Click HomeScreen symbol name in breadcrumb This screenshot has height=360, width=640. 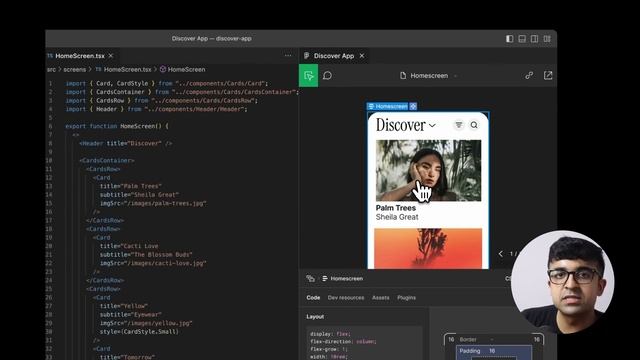187,69
